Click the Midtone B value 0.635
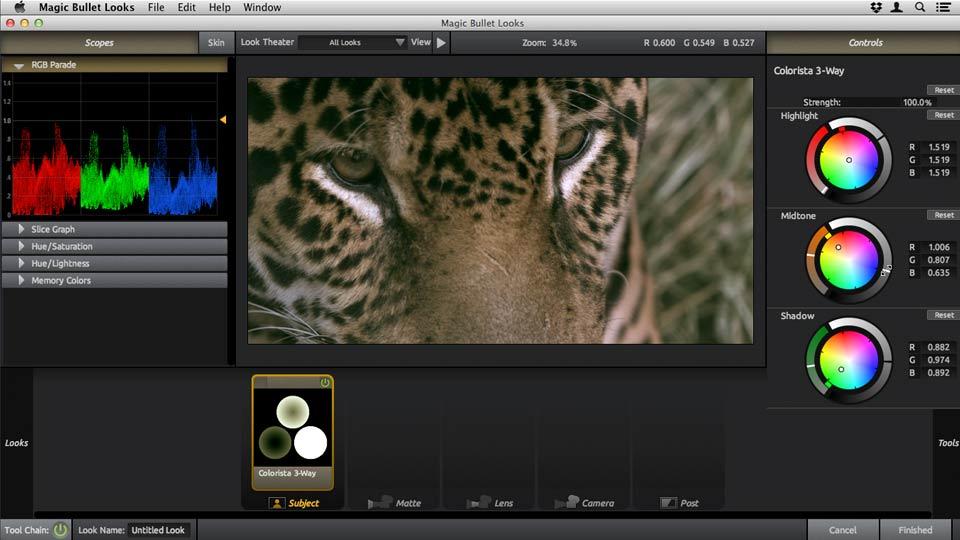Viewport: 960px width, 540px height. coord(939,273)
